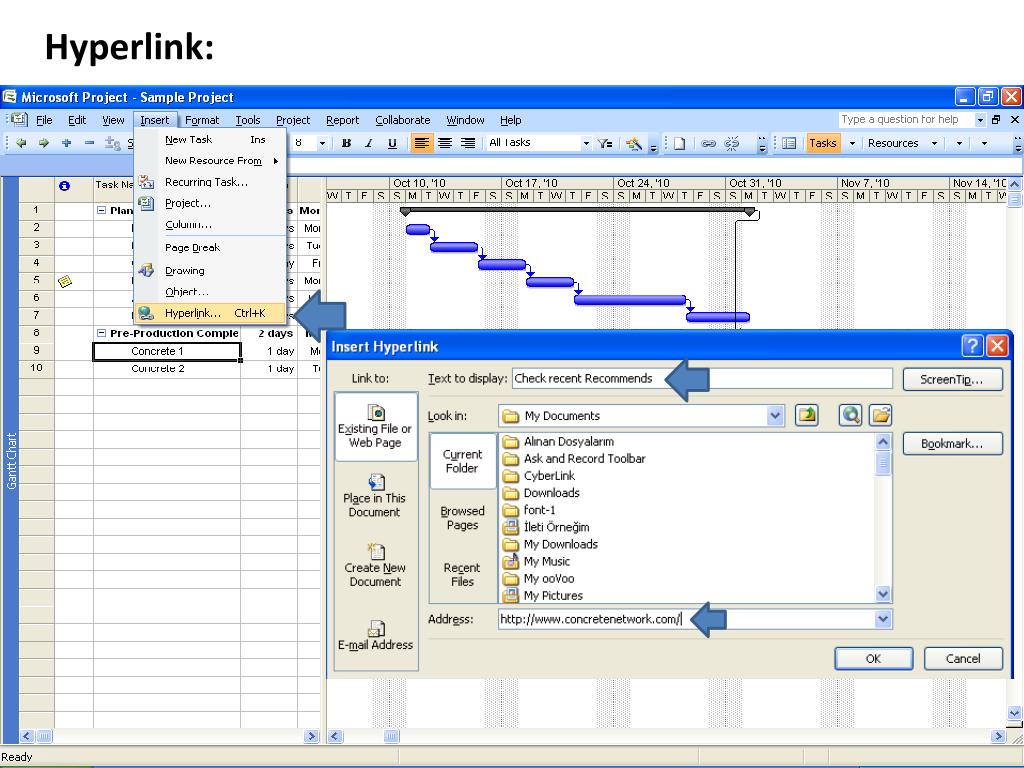The height and width of the screenshot is (768, 1024).
Task: Open the Format menu
Action: (x=202, y=120)
